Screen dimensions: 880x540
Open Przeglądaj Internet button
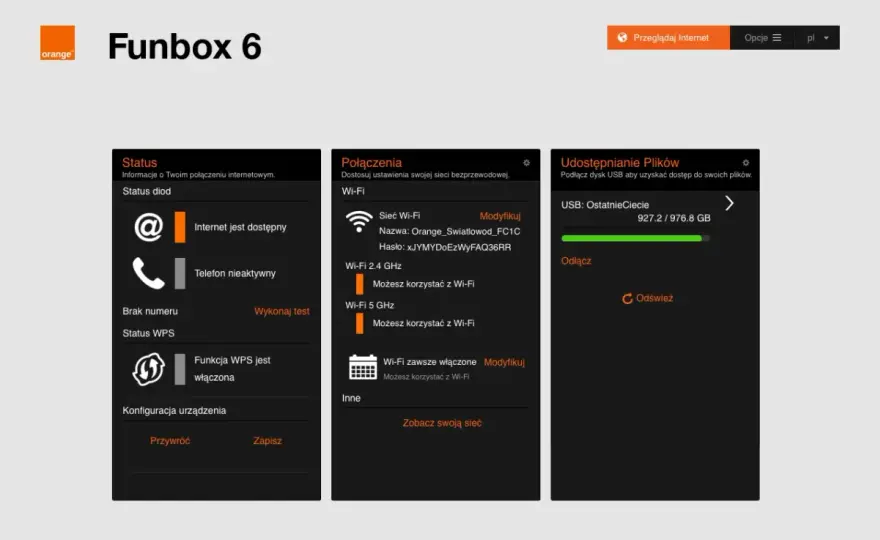click(668, 38)
